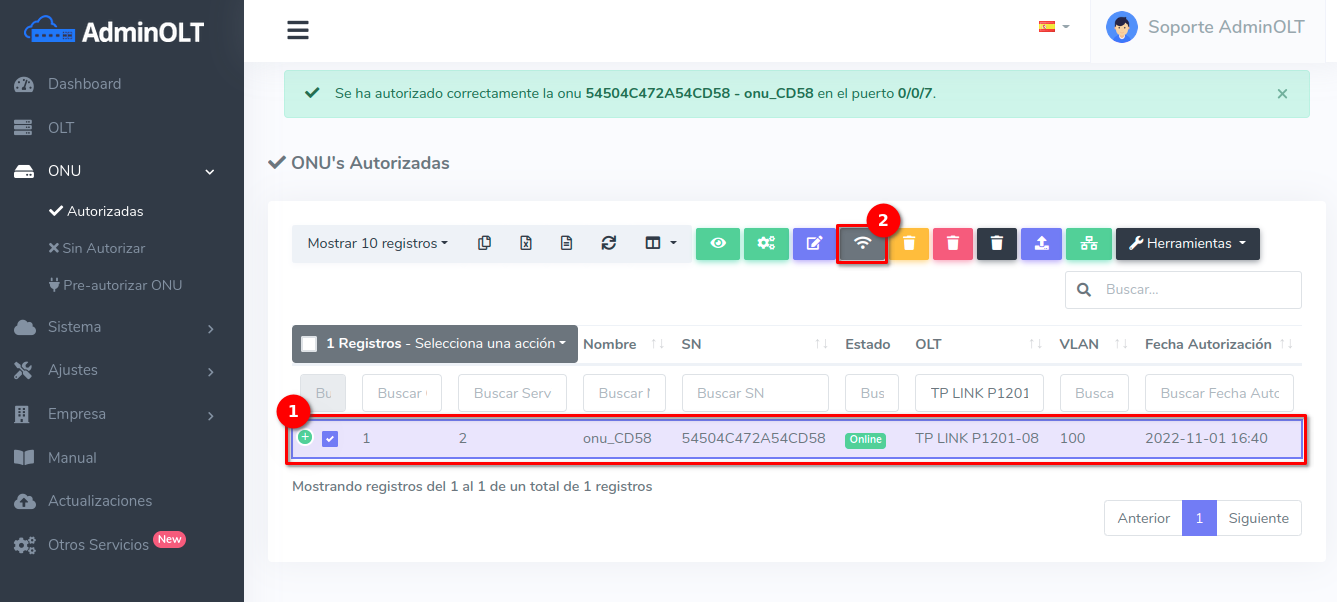Screen dimensions: 1337x602
Task: Click the Buscar search input field
Action: [x=1196, y=290]
